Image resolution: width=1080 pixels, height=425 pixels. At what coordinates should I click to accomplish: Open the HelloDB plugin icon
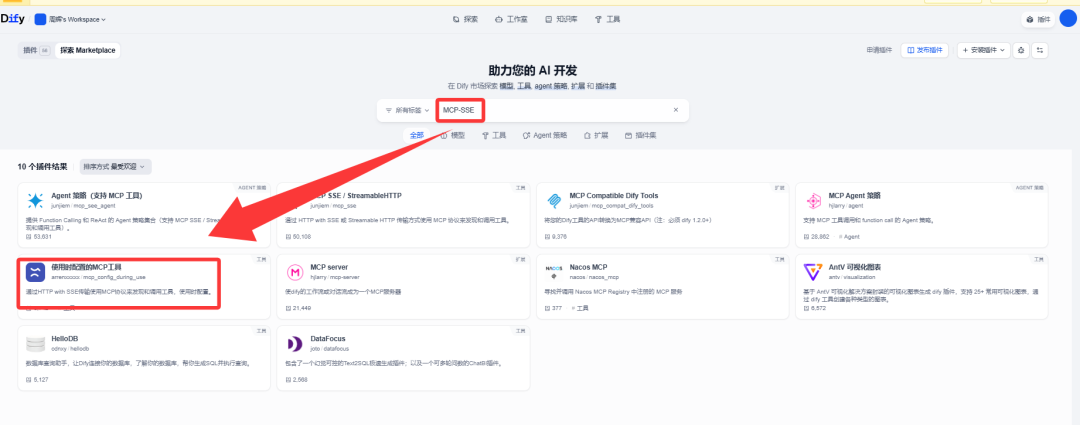(35, 344)
